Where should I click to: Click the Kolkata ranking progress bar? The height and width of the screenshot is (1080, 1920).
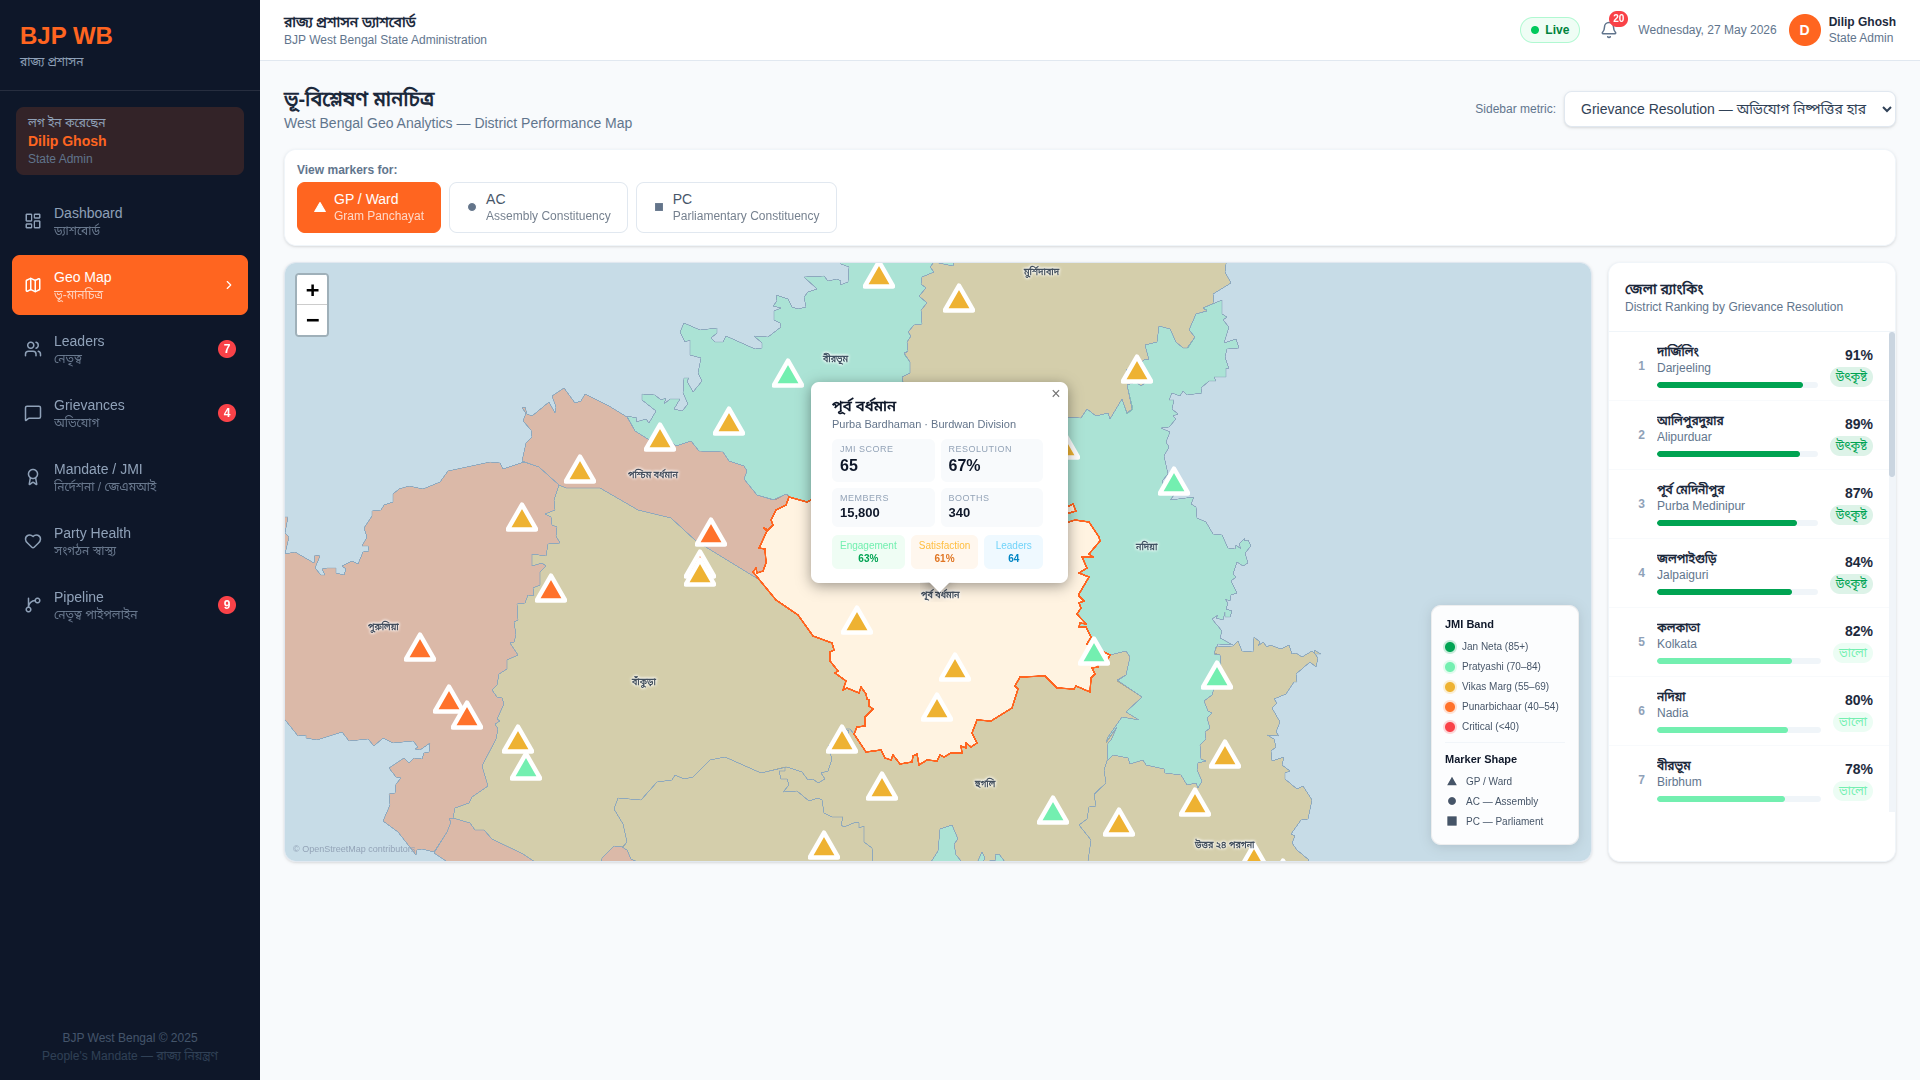tap(1738, 661)
